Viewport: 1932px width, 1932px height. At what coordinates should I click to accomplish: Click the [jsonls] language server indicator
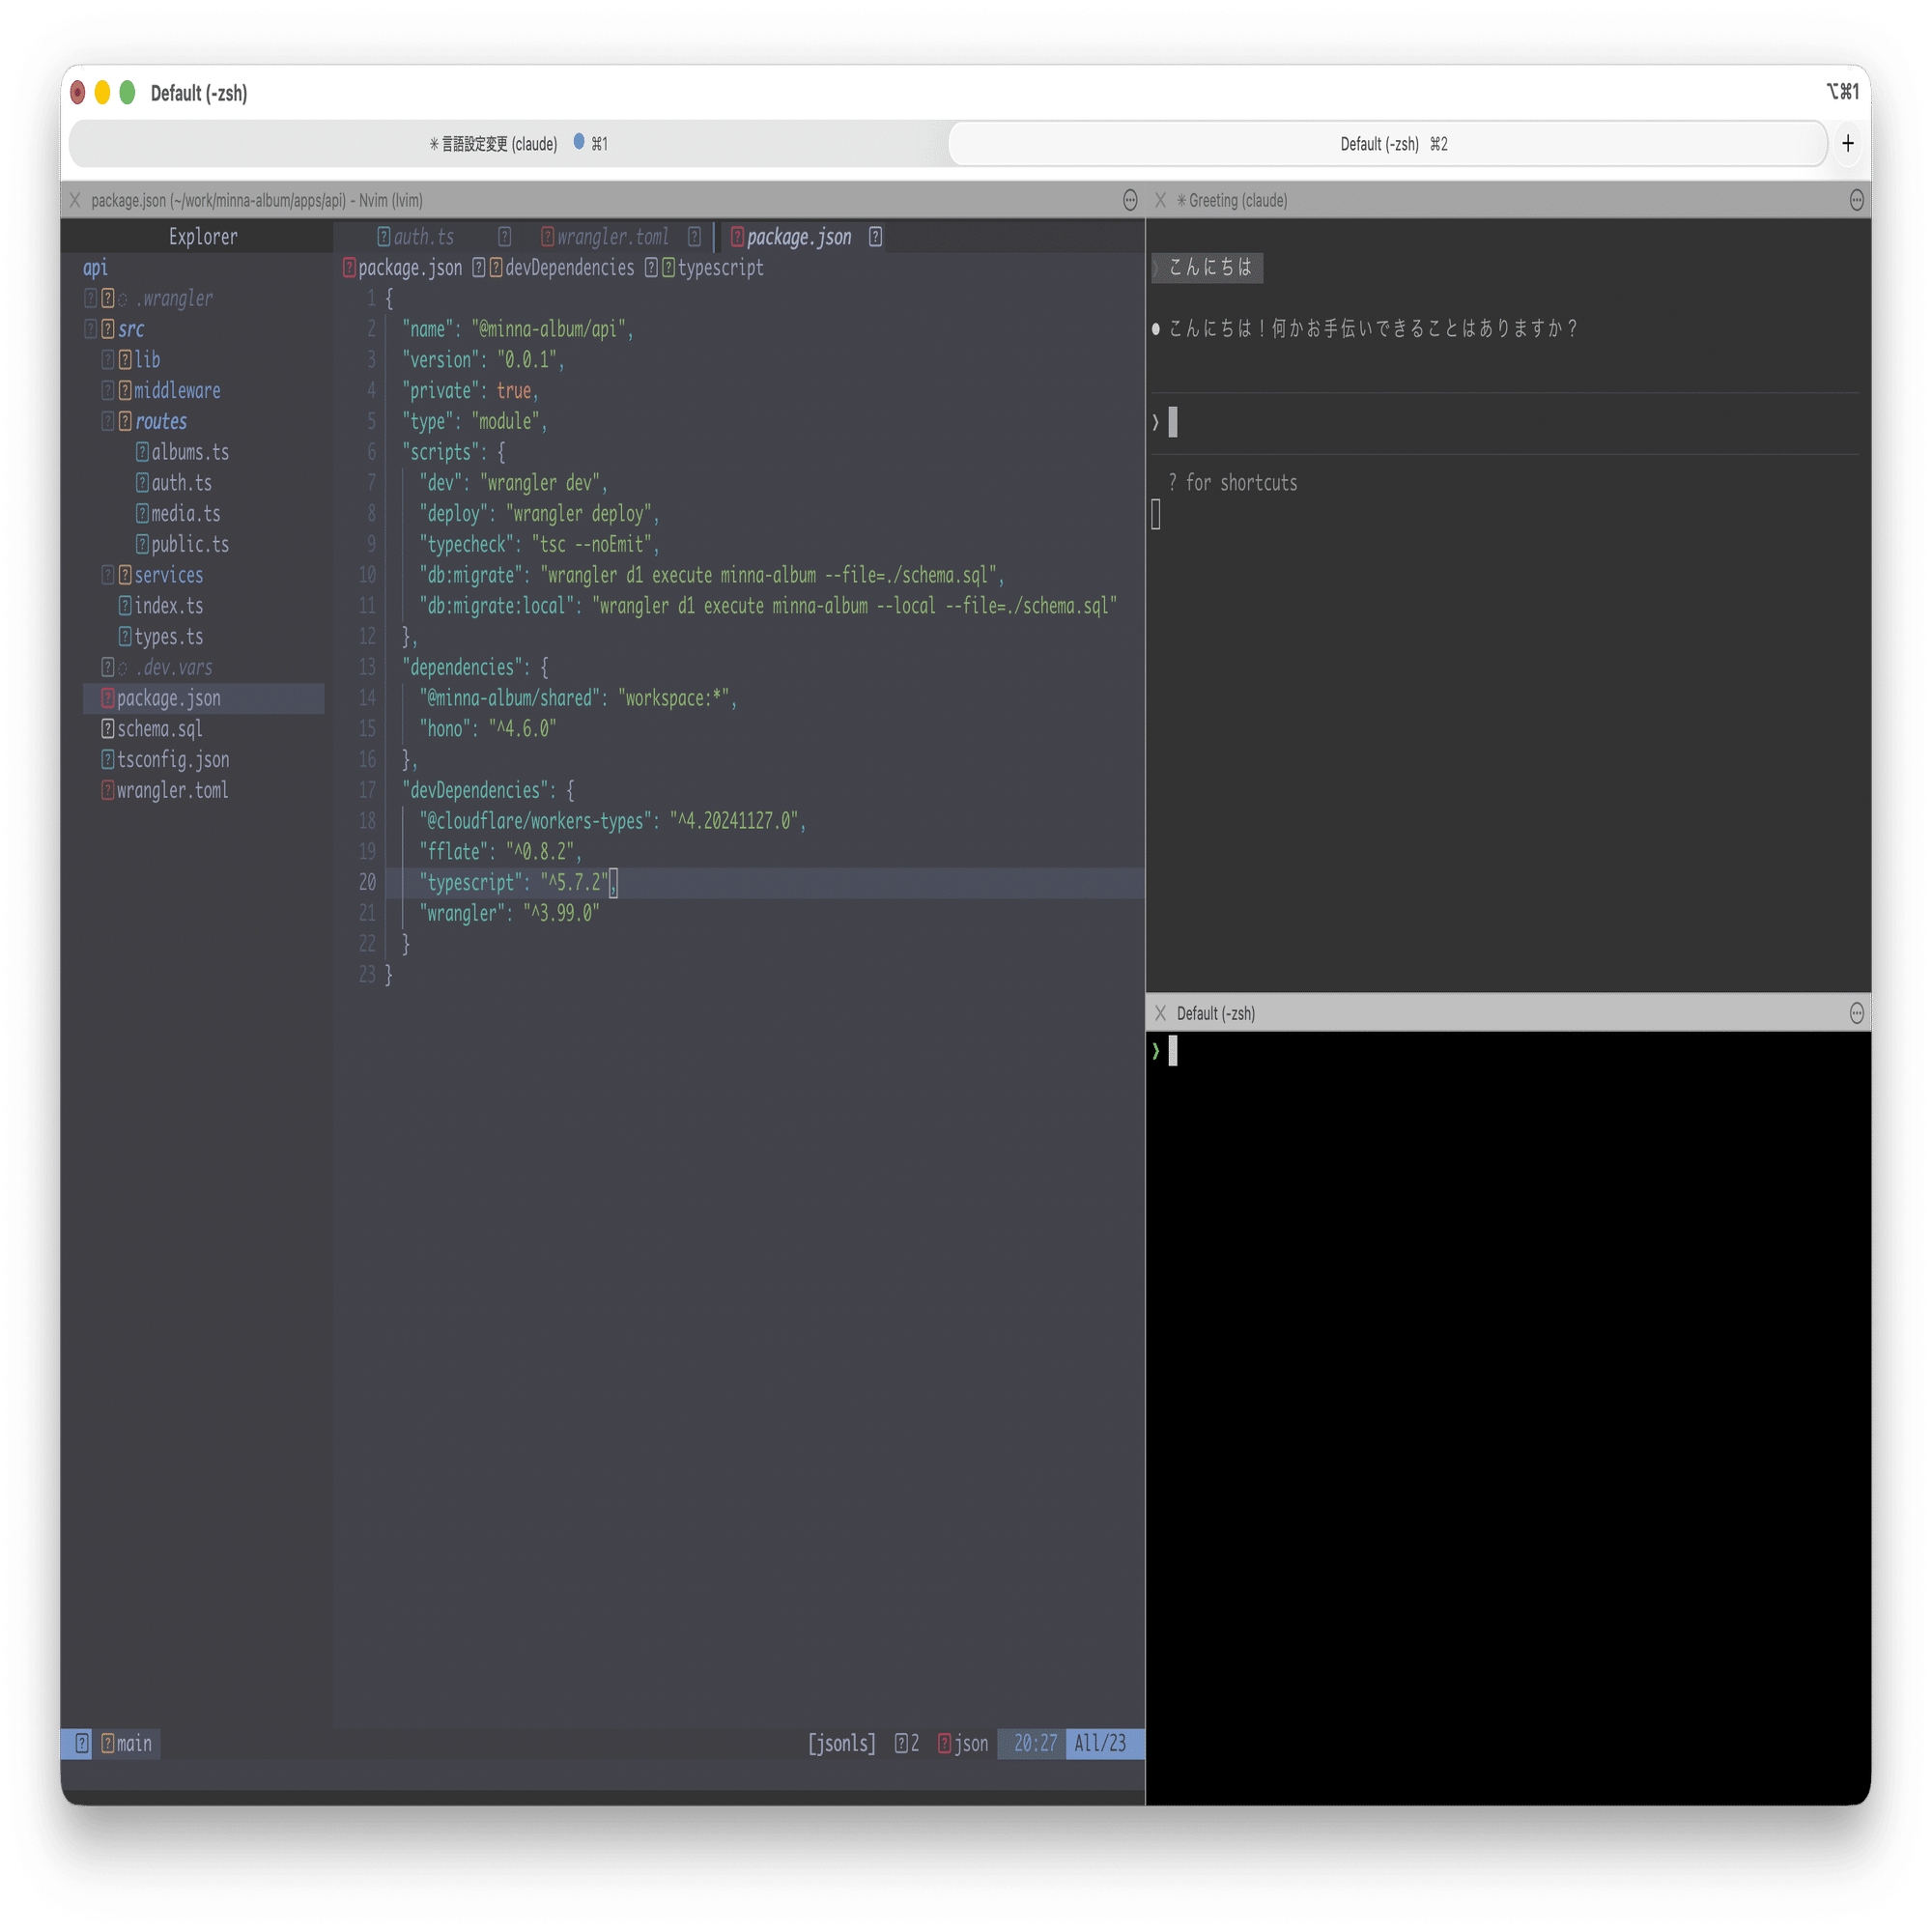[841, 1743]
